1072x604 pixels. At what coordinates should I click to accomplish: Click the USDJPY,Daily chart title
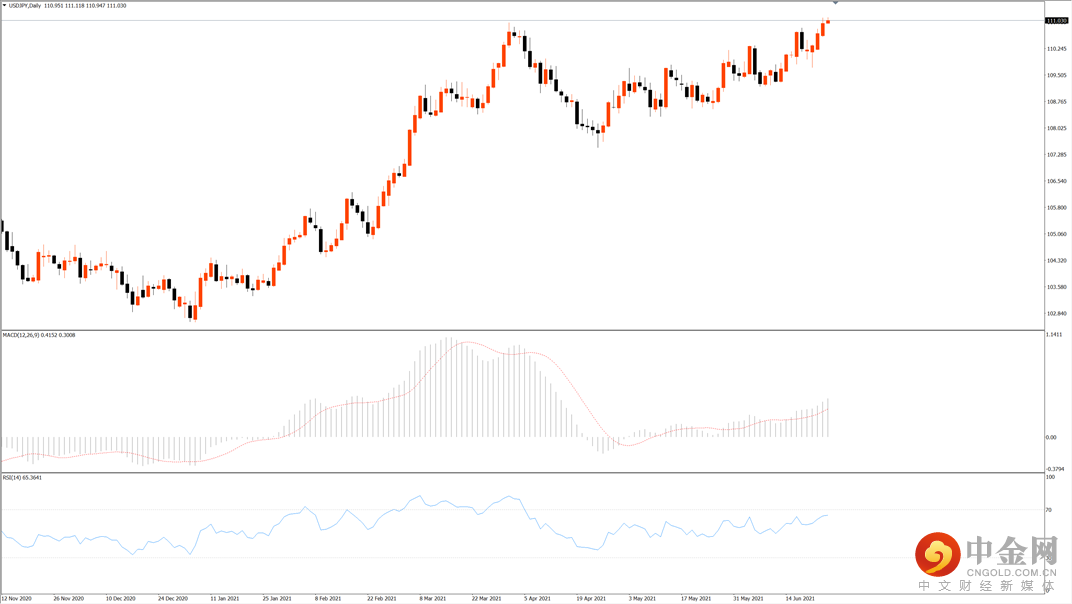click(x=25, y=5)
